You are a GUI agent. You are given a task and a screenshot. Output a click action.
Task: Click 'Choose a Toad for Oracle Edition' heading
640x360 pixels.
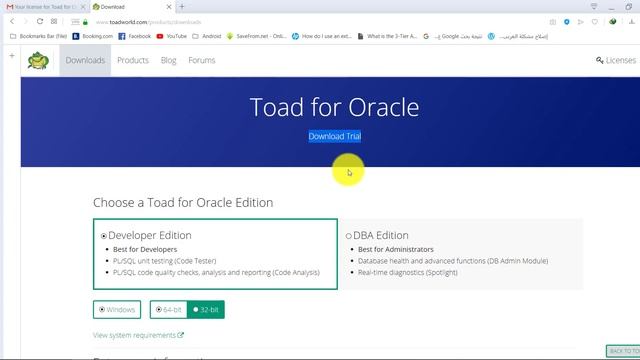coord(183,202)
